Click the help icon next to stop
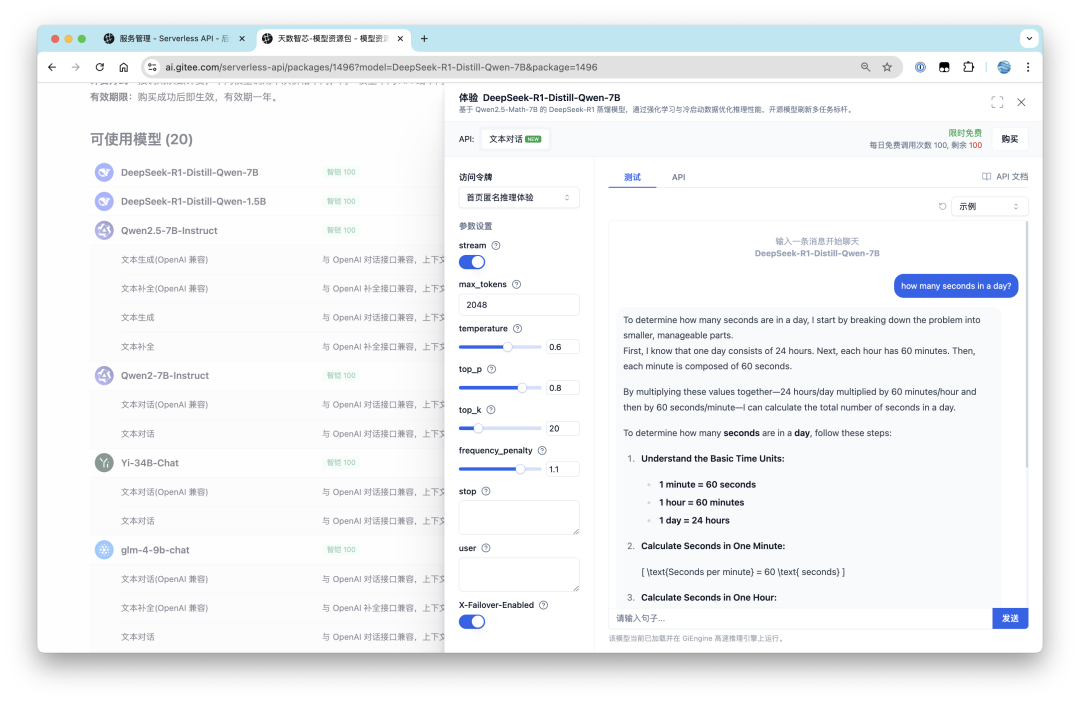Screen dimensions: 1080x702 486,491
